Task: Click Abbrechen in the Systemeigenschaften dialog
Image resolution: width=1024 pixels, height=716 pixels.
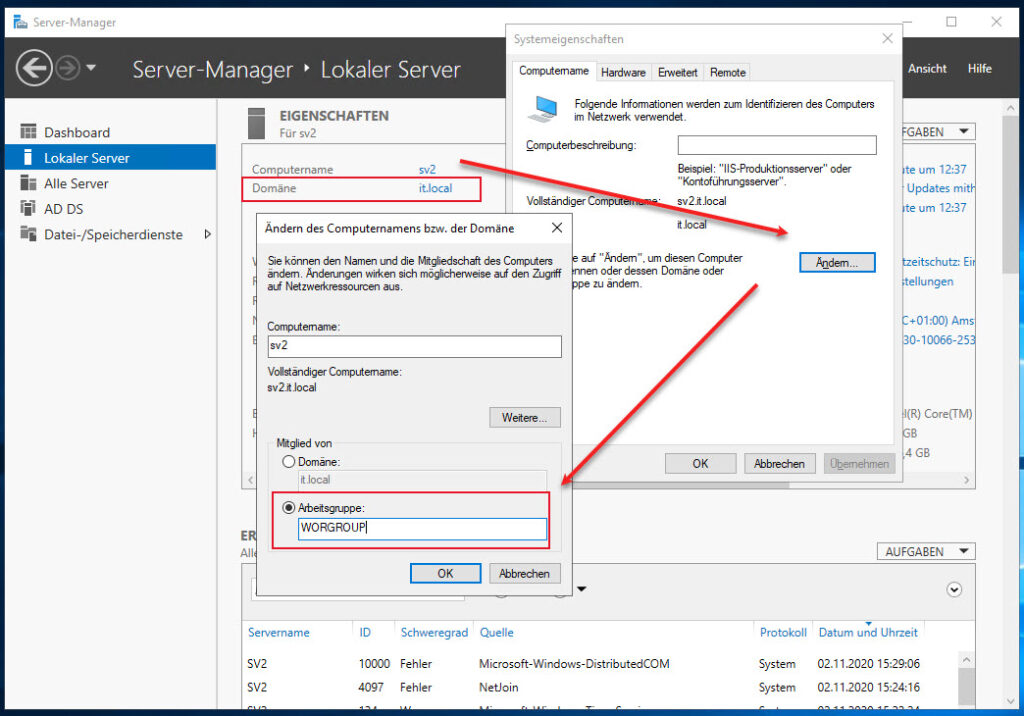Action: click(x=779, y=463)
